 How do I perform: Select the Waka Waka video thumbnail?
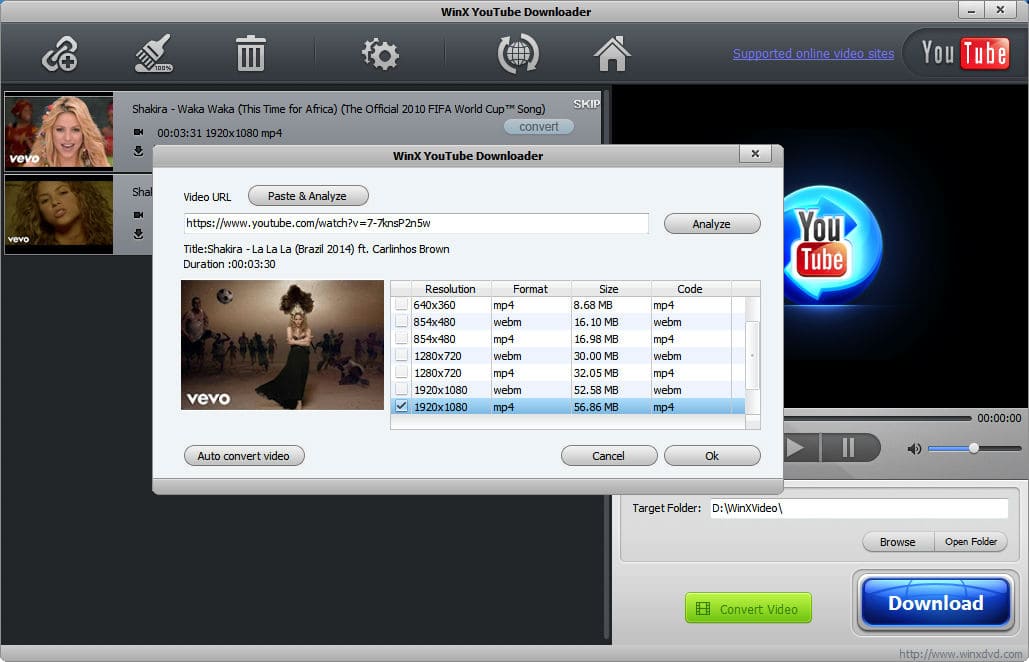click(x=59, y=131)
